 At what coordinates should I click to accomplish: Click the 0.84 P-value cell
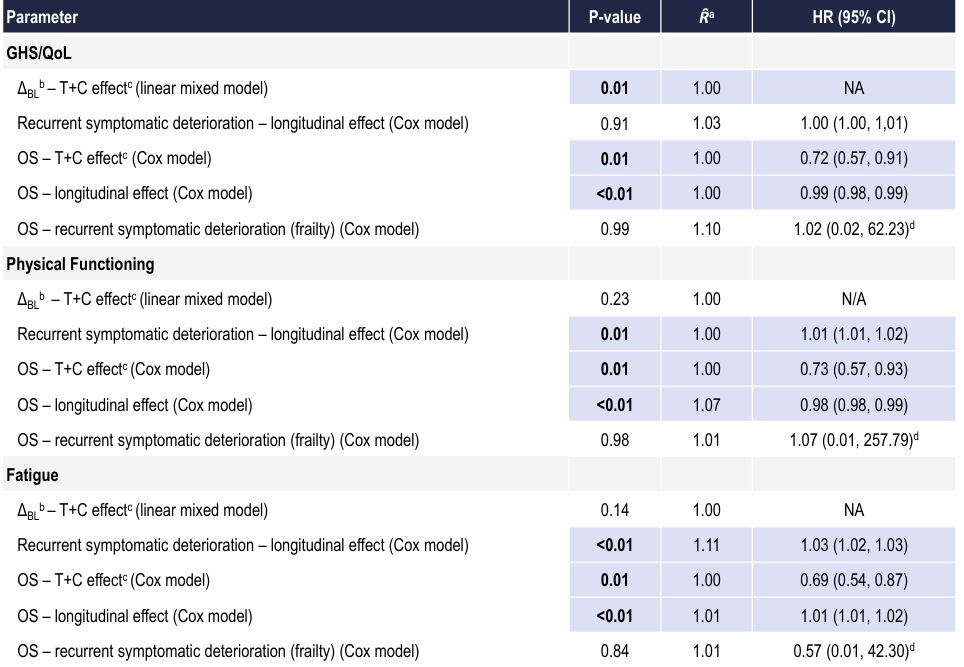(x=614, y=652)
